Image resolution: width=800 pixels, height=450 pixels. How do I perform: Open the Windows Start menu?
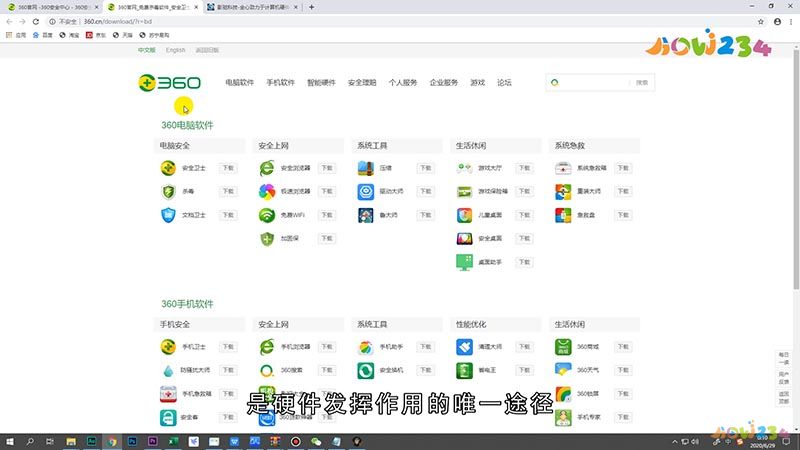tap(10, 441)
